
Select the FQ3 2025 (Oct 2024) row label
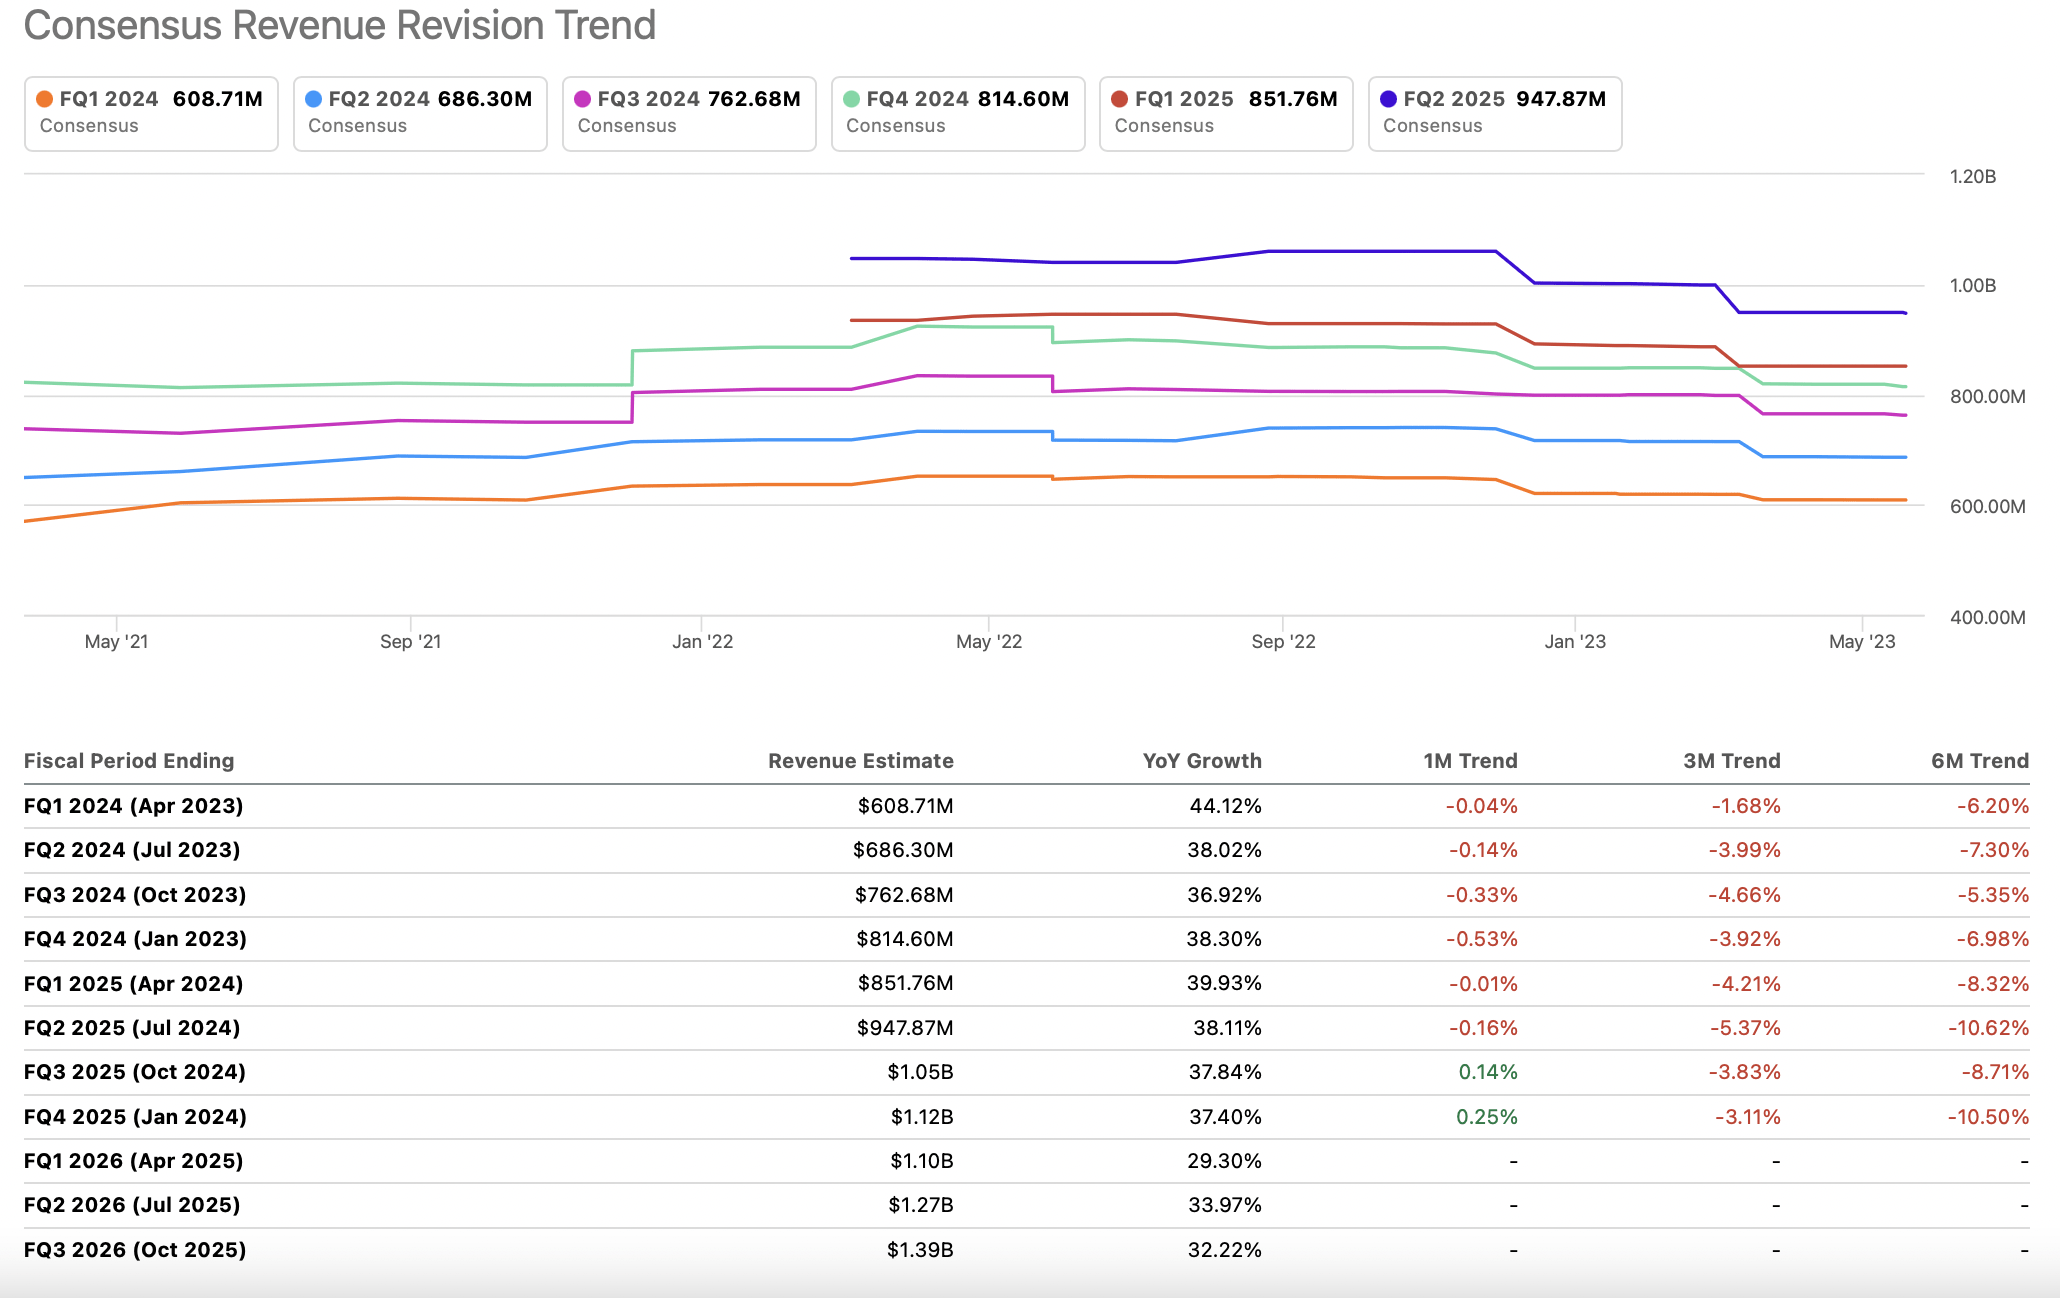(x=135, y=1072)
